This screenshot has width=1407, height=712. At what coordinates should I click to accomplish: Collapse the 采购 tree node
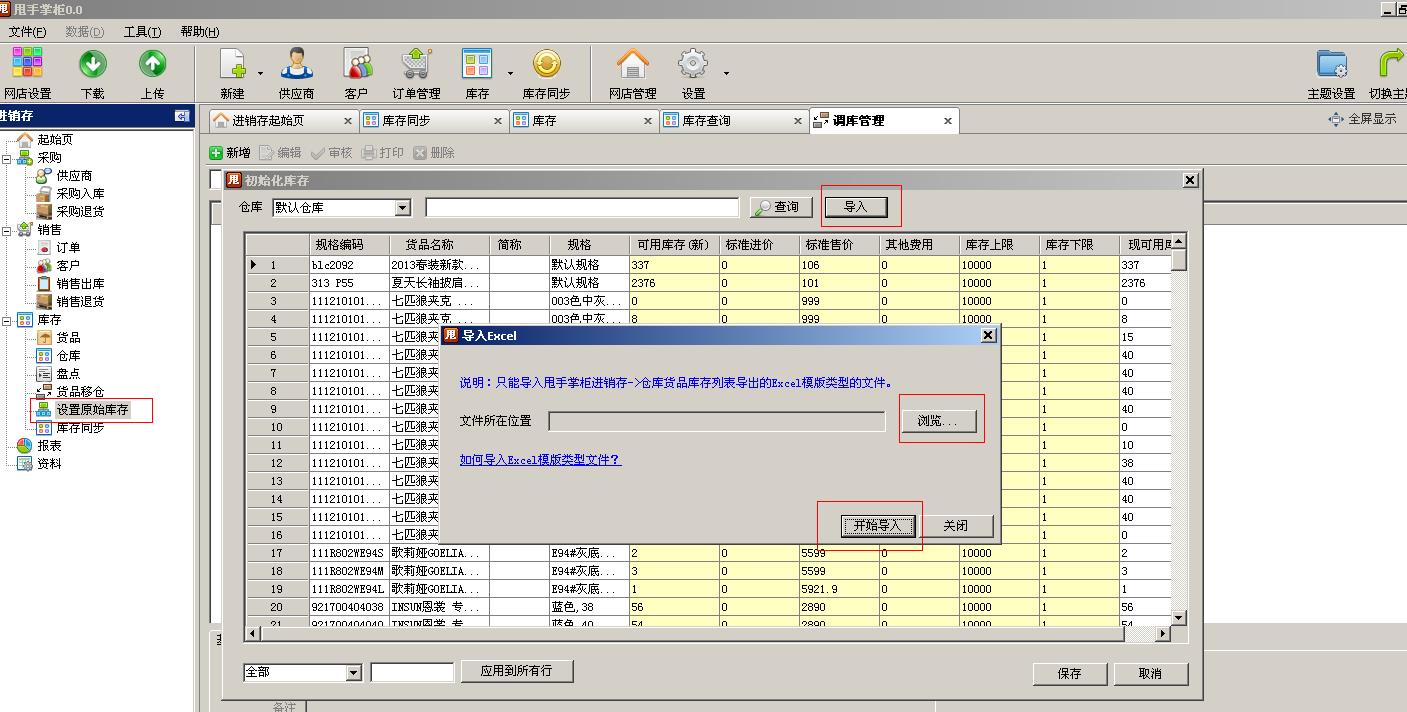(x=8, y=158)
